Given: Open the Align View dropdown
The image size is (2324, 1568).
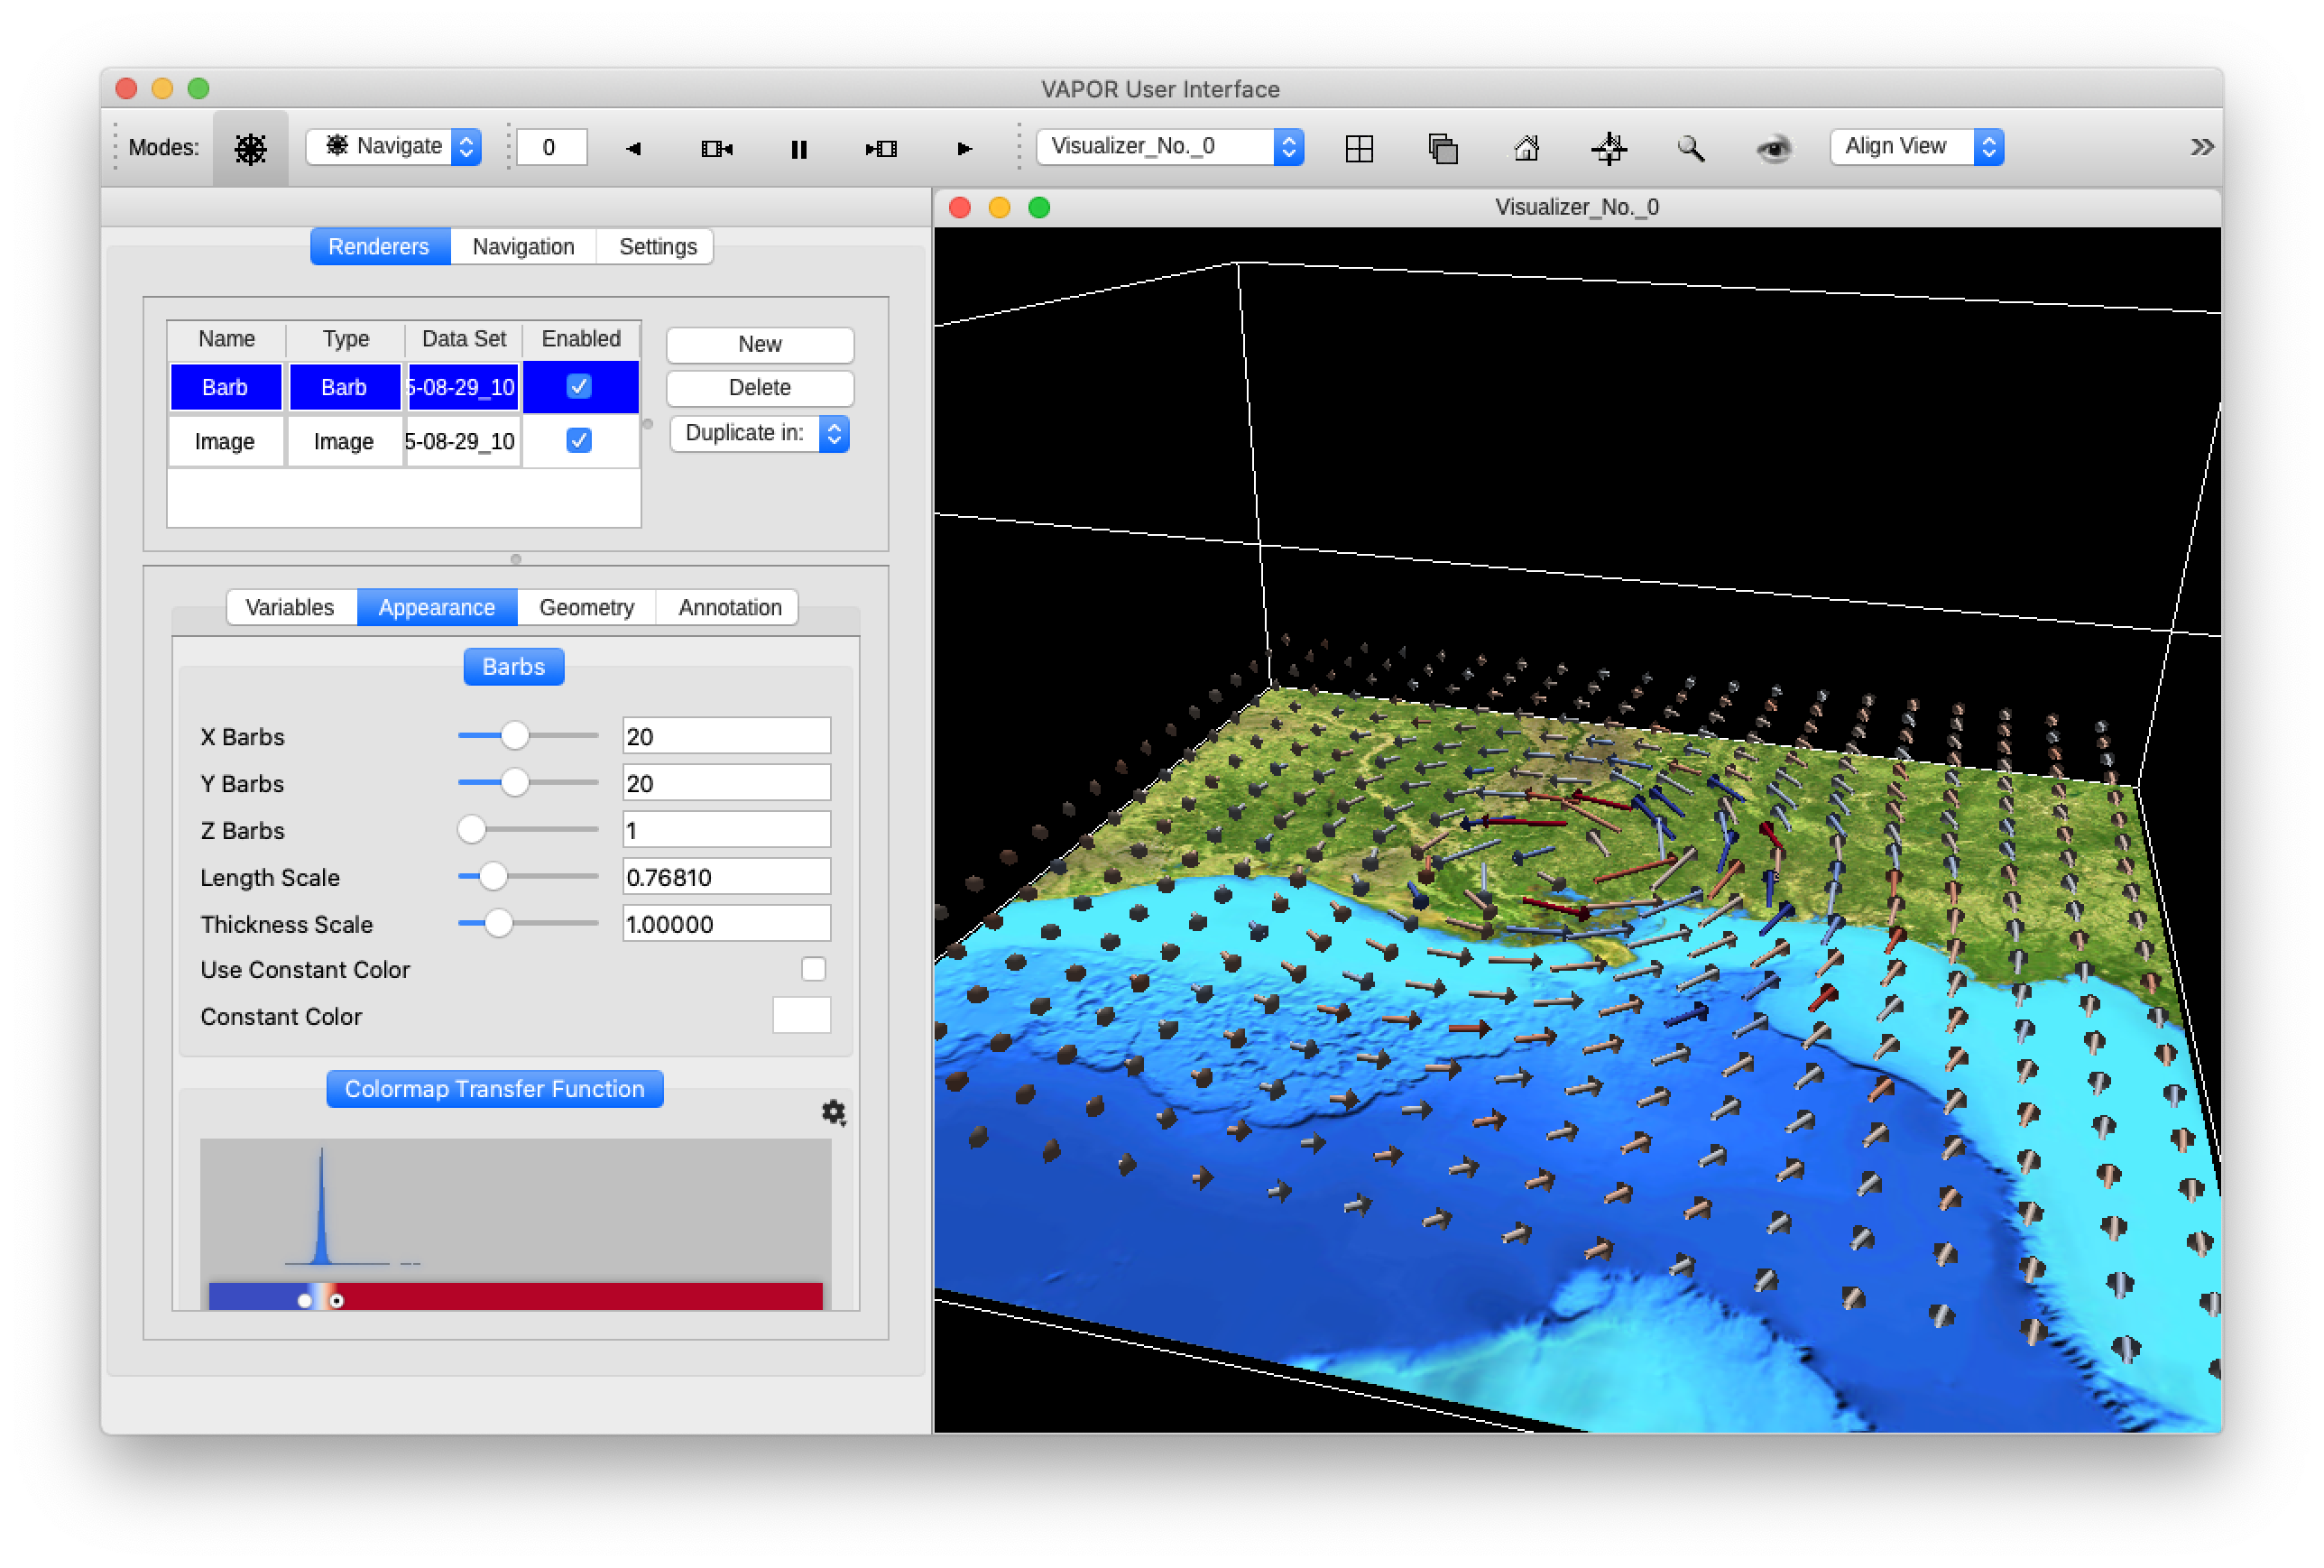Looking at the screenshot, I should 1916,147.
